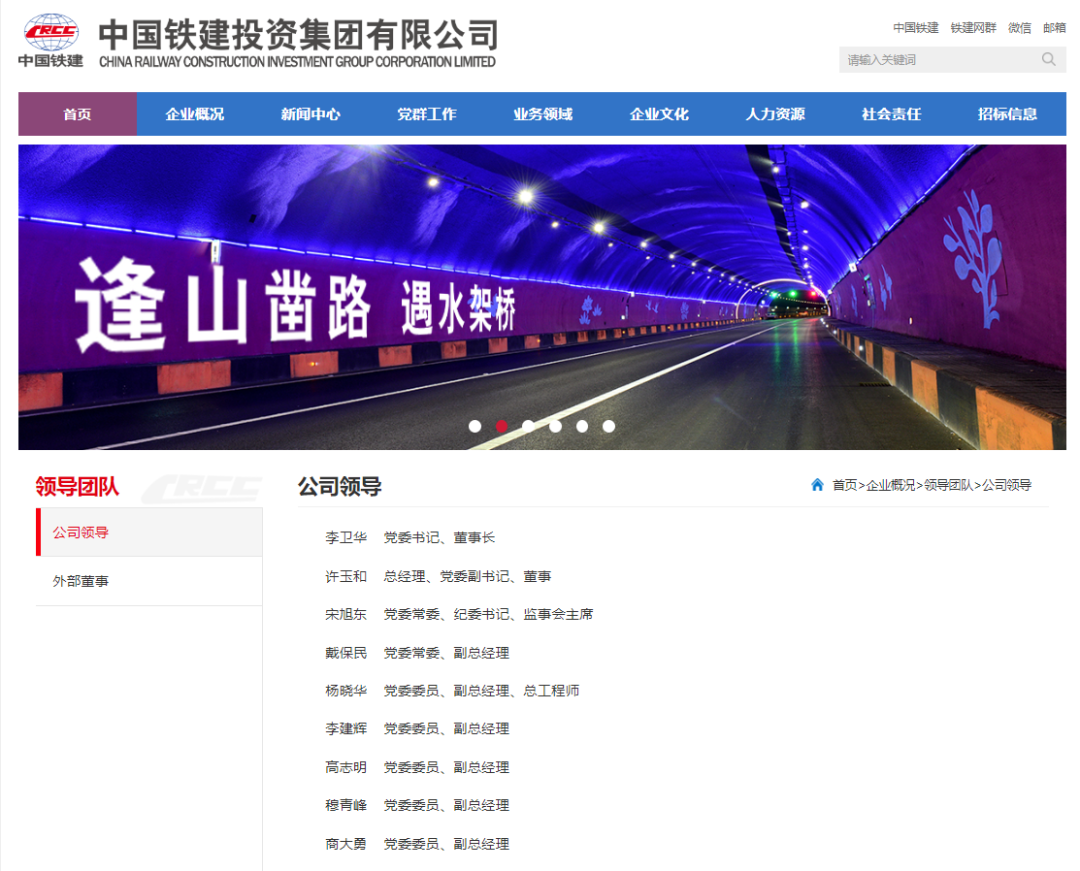
Task: Select the last carousel indicator dot
Action: pos(609,425)
